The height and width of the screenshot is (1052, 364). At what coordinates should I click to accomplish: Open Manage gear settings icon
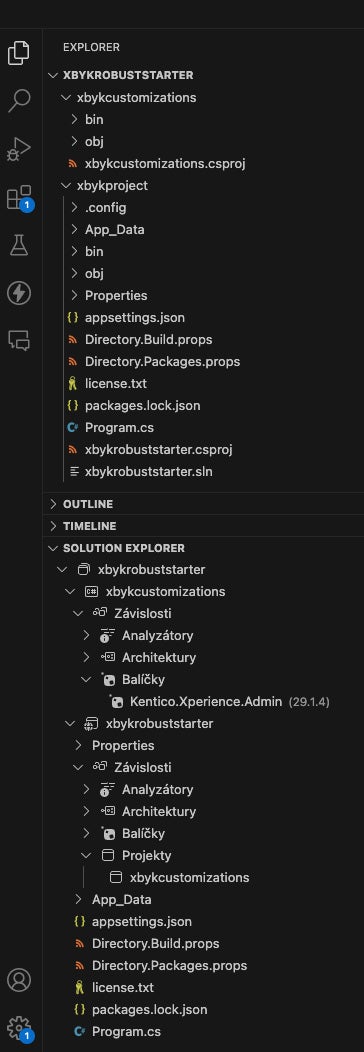click(x=19, y=1027)
